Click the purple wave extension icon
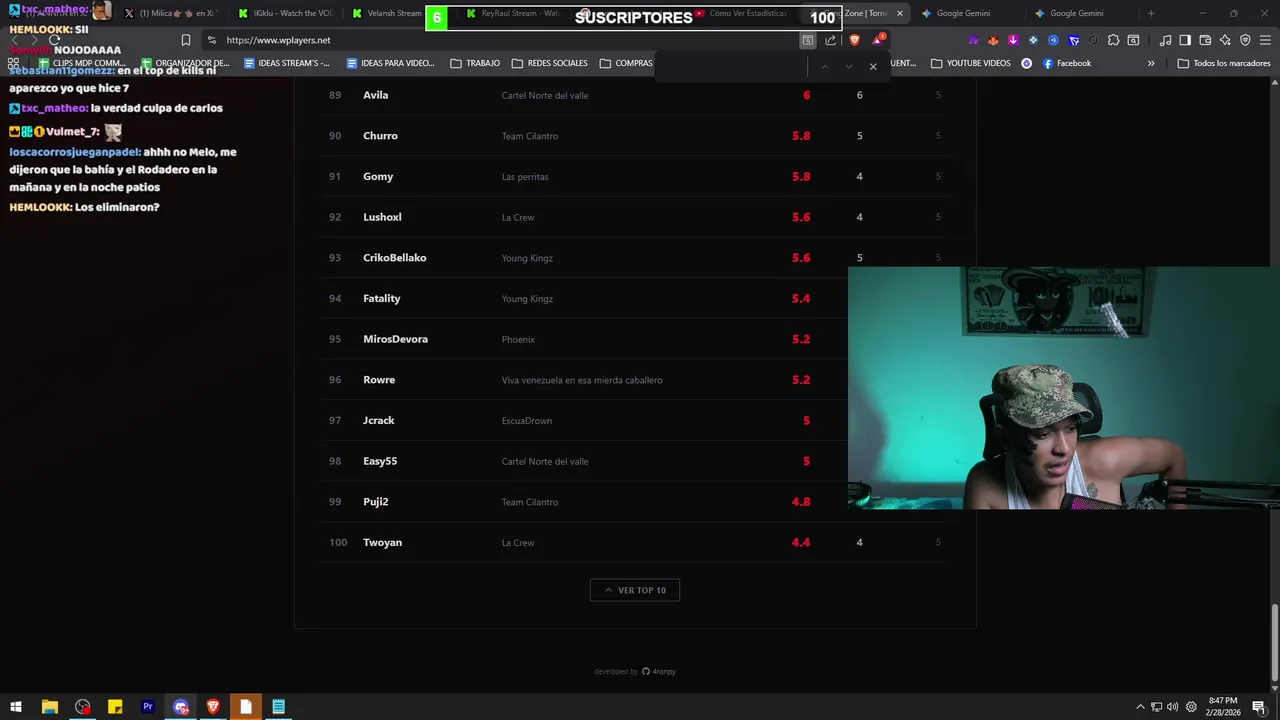1280x720 pixels. [973, 40]
